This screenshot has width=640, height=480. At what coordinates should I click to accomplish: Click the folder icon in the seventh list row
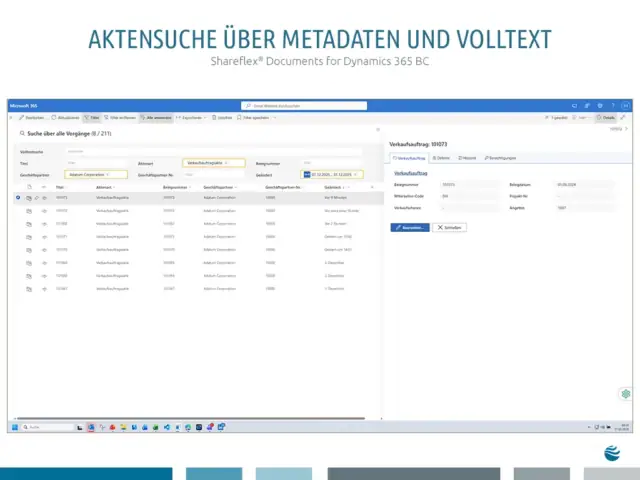coord(29,276)
